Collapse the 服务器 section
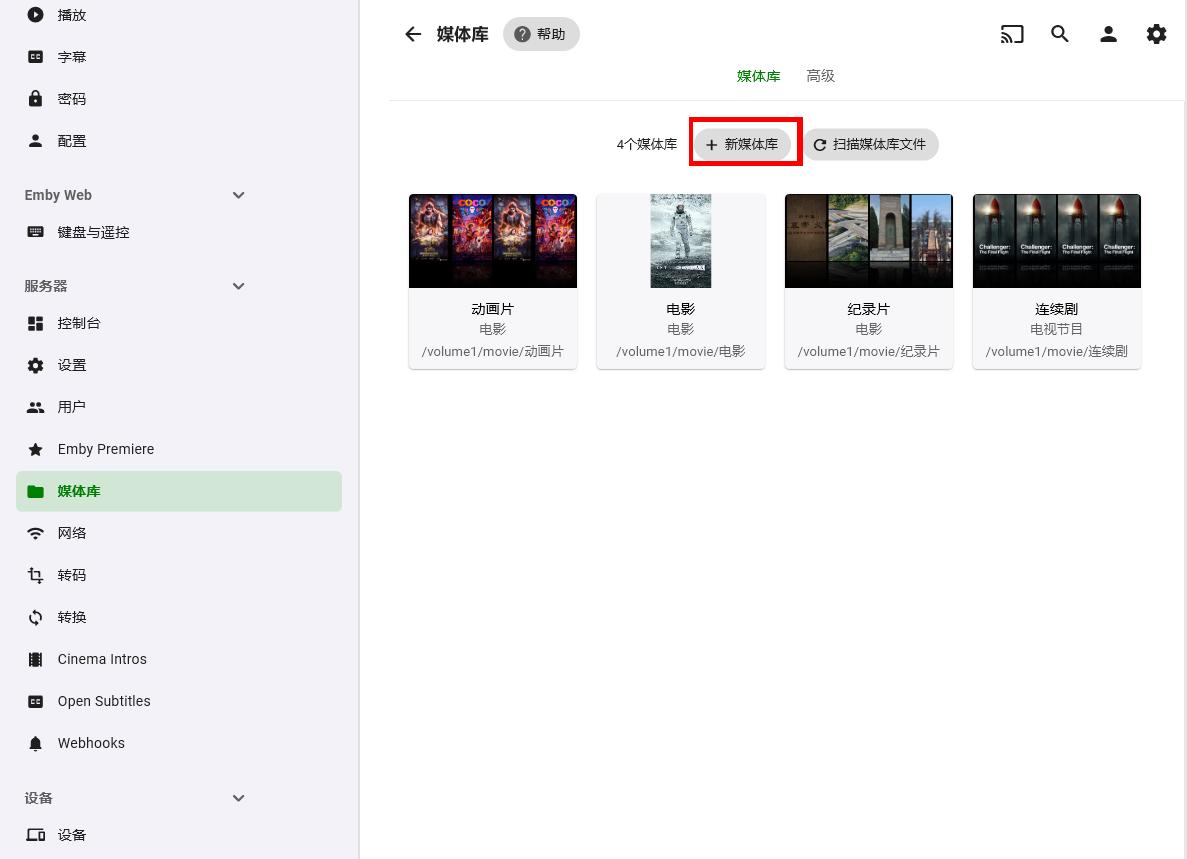1187x859 pixels. [238, 286]
